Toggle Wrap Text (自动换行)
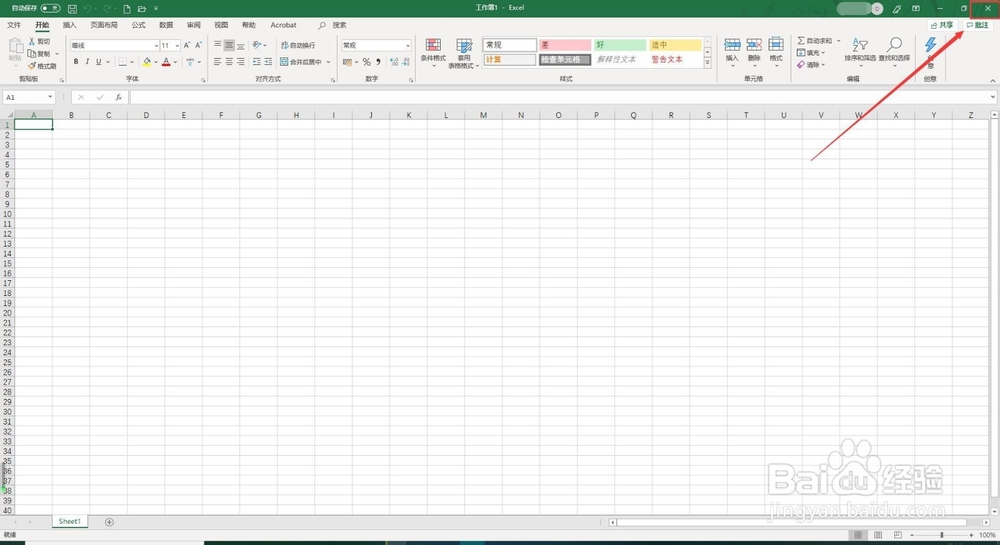The height and width of the screenshot is (545, 1000). (x=298, y=45)
